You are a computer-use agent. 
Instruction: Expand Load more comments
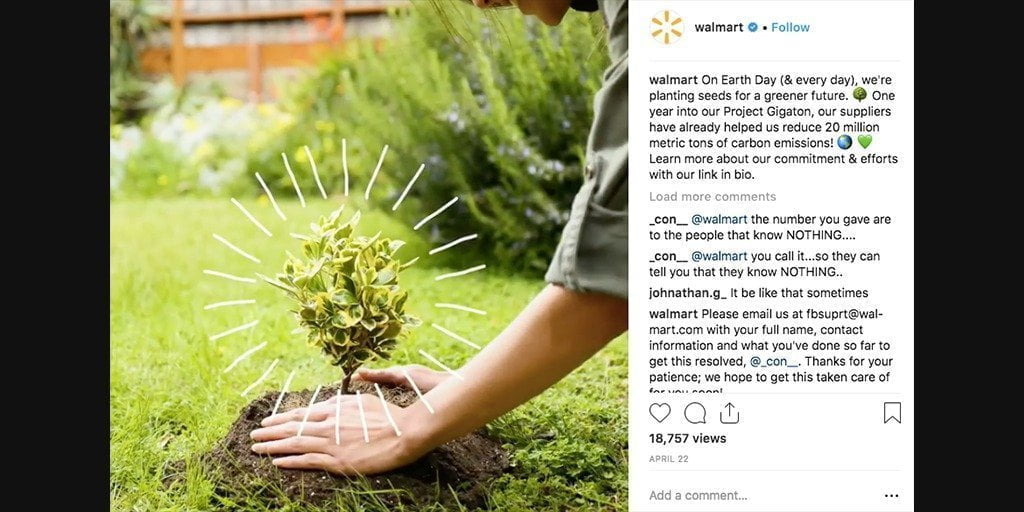[x=712, y=197]
